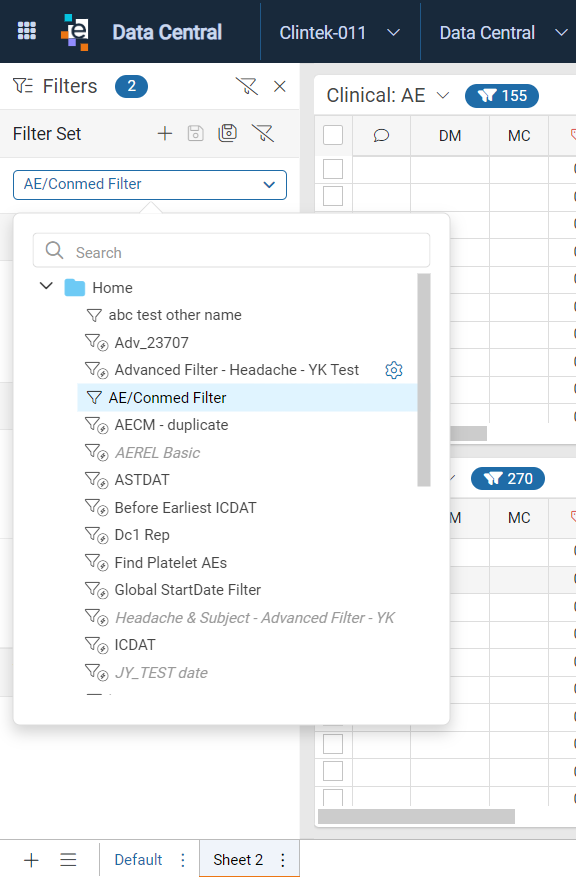Add a new filter set with plus icon

[164, 133]
